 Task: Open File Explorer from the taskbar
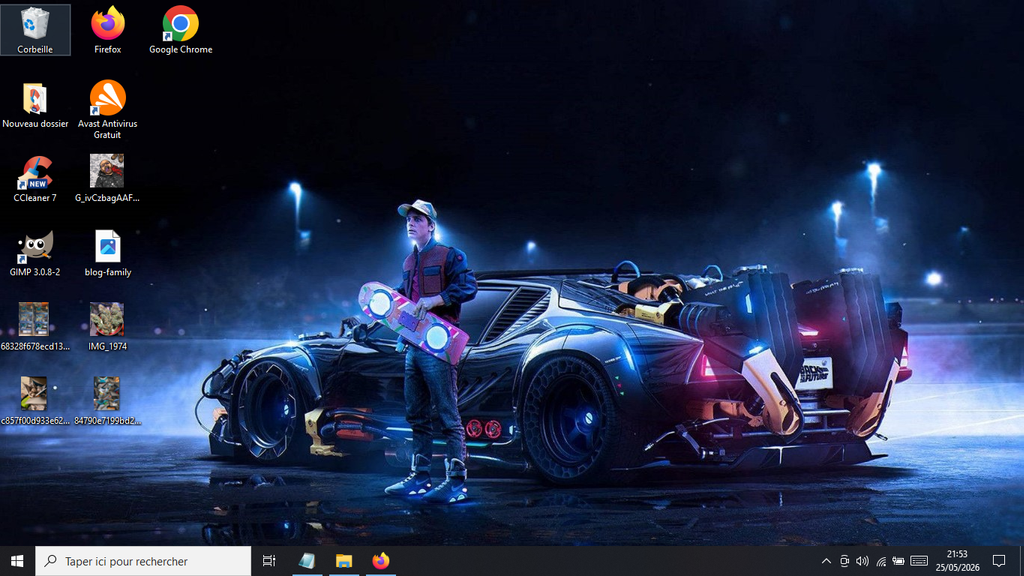point(344,561)
